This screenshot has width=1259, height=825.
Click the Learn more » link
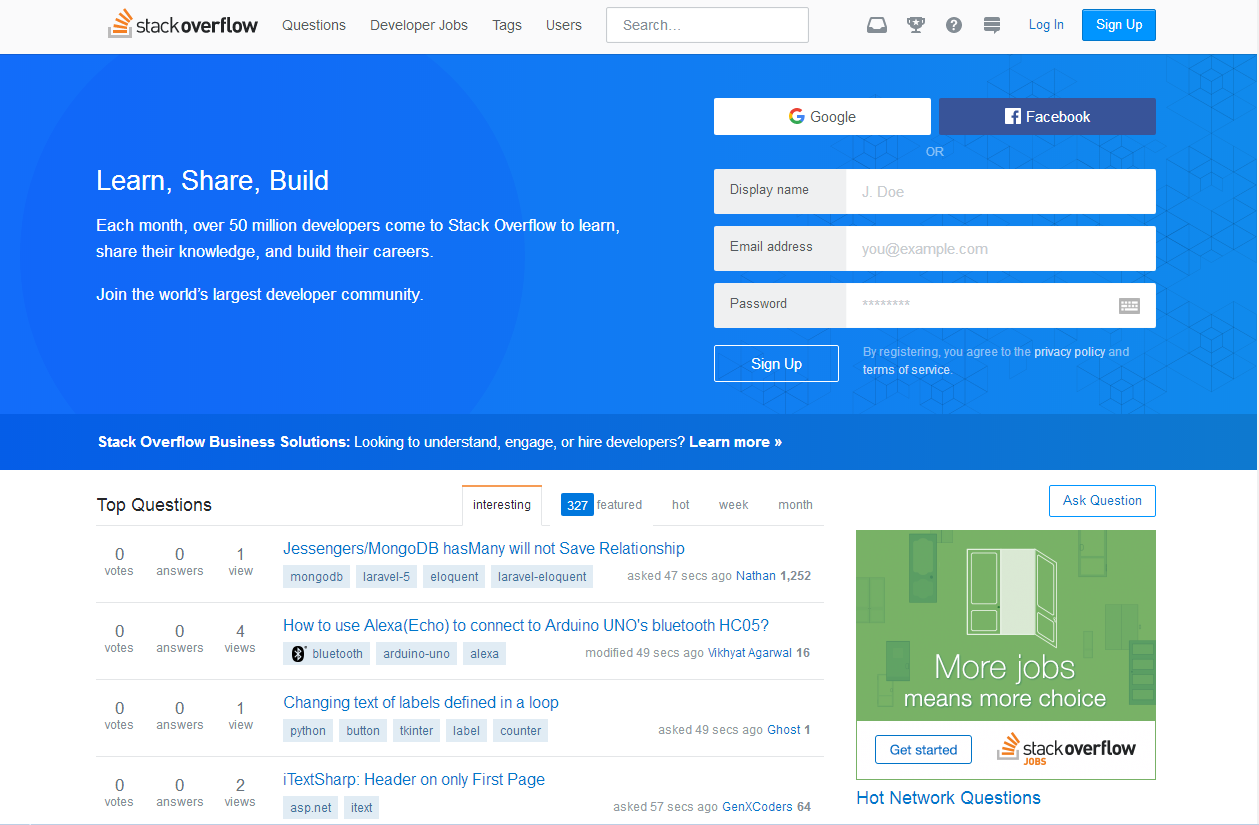click(x=736, y=442)
